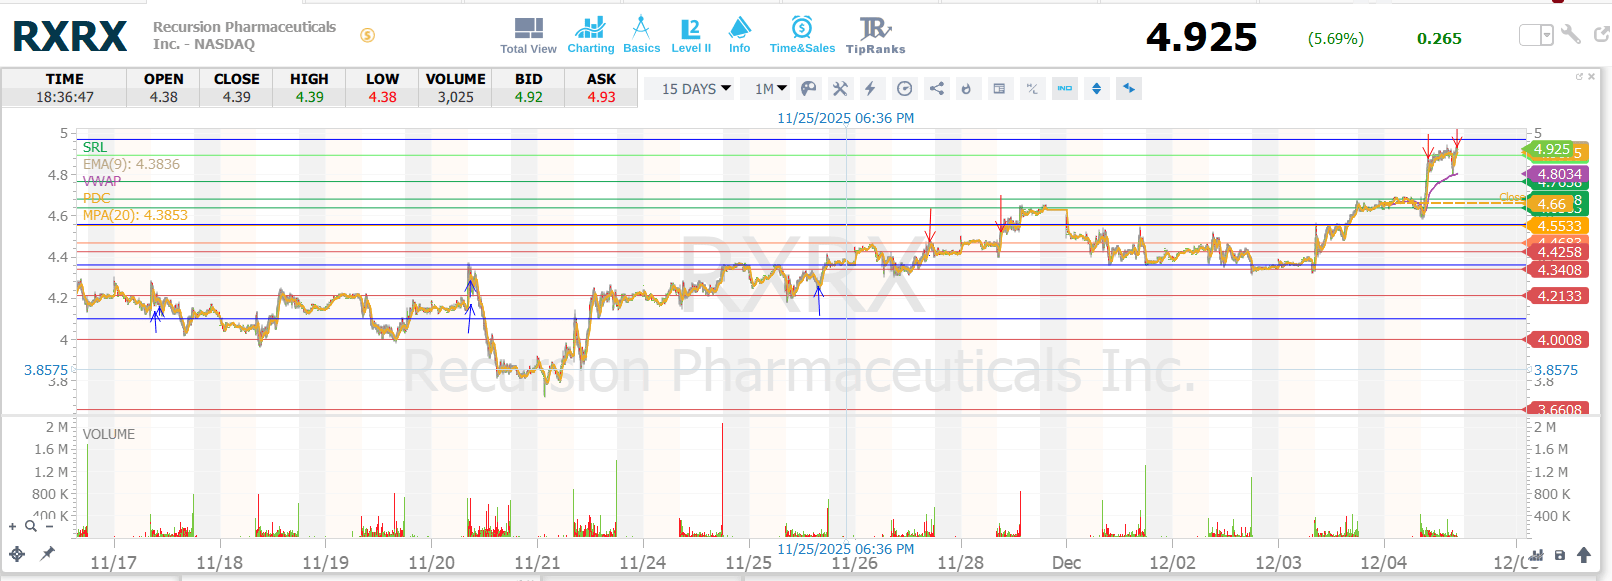
Task: Click the 4.8034 purple price tag
Action: [x=1558, y=174]
